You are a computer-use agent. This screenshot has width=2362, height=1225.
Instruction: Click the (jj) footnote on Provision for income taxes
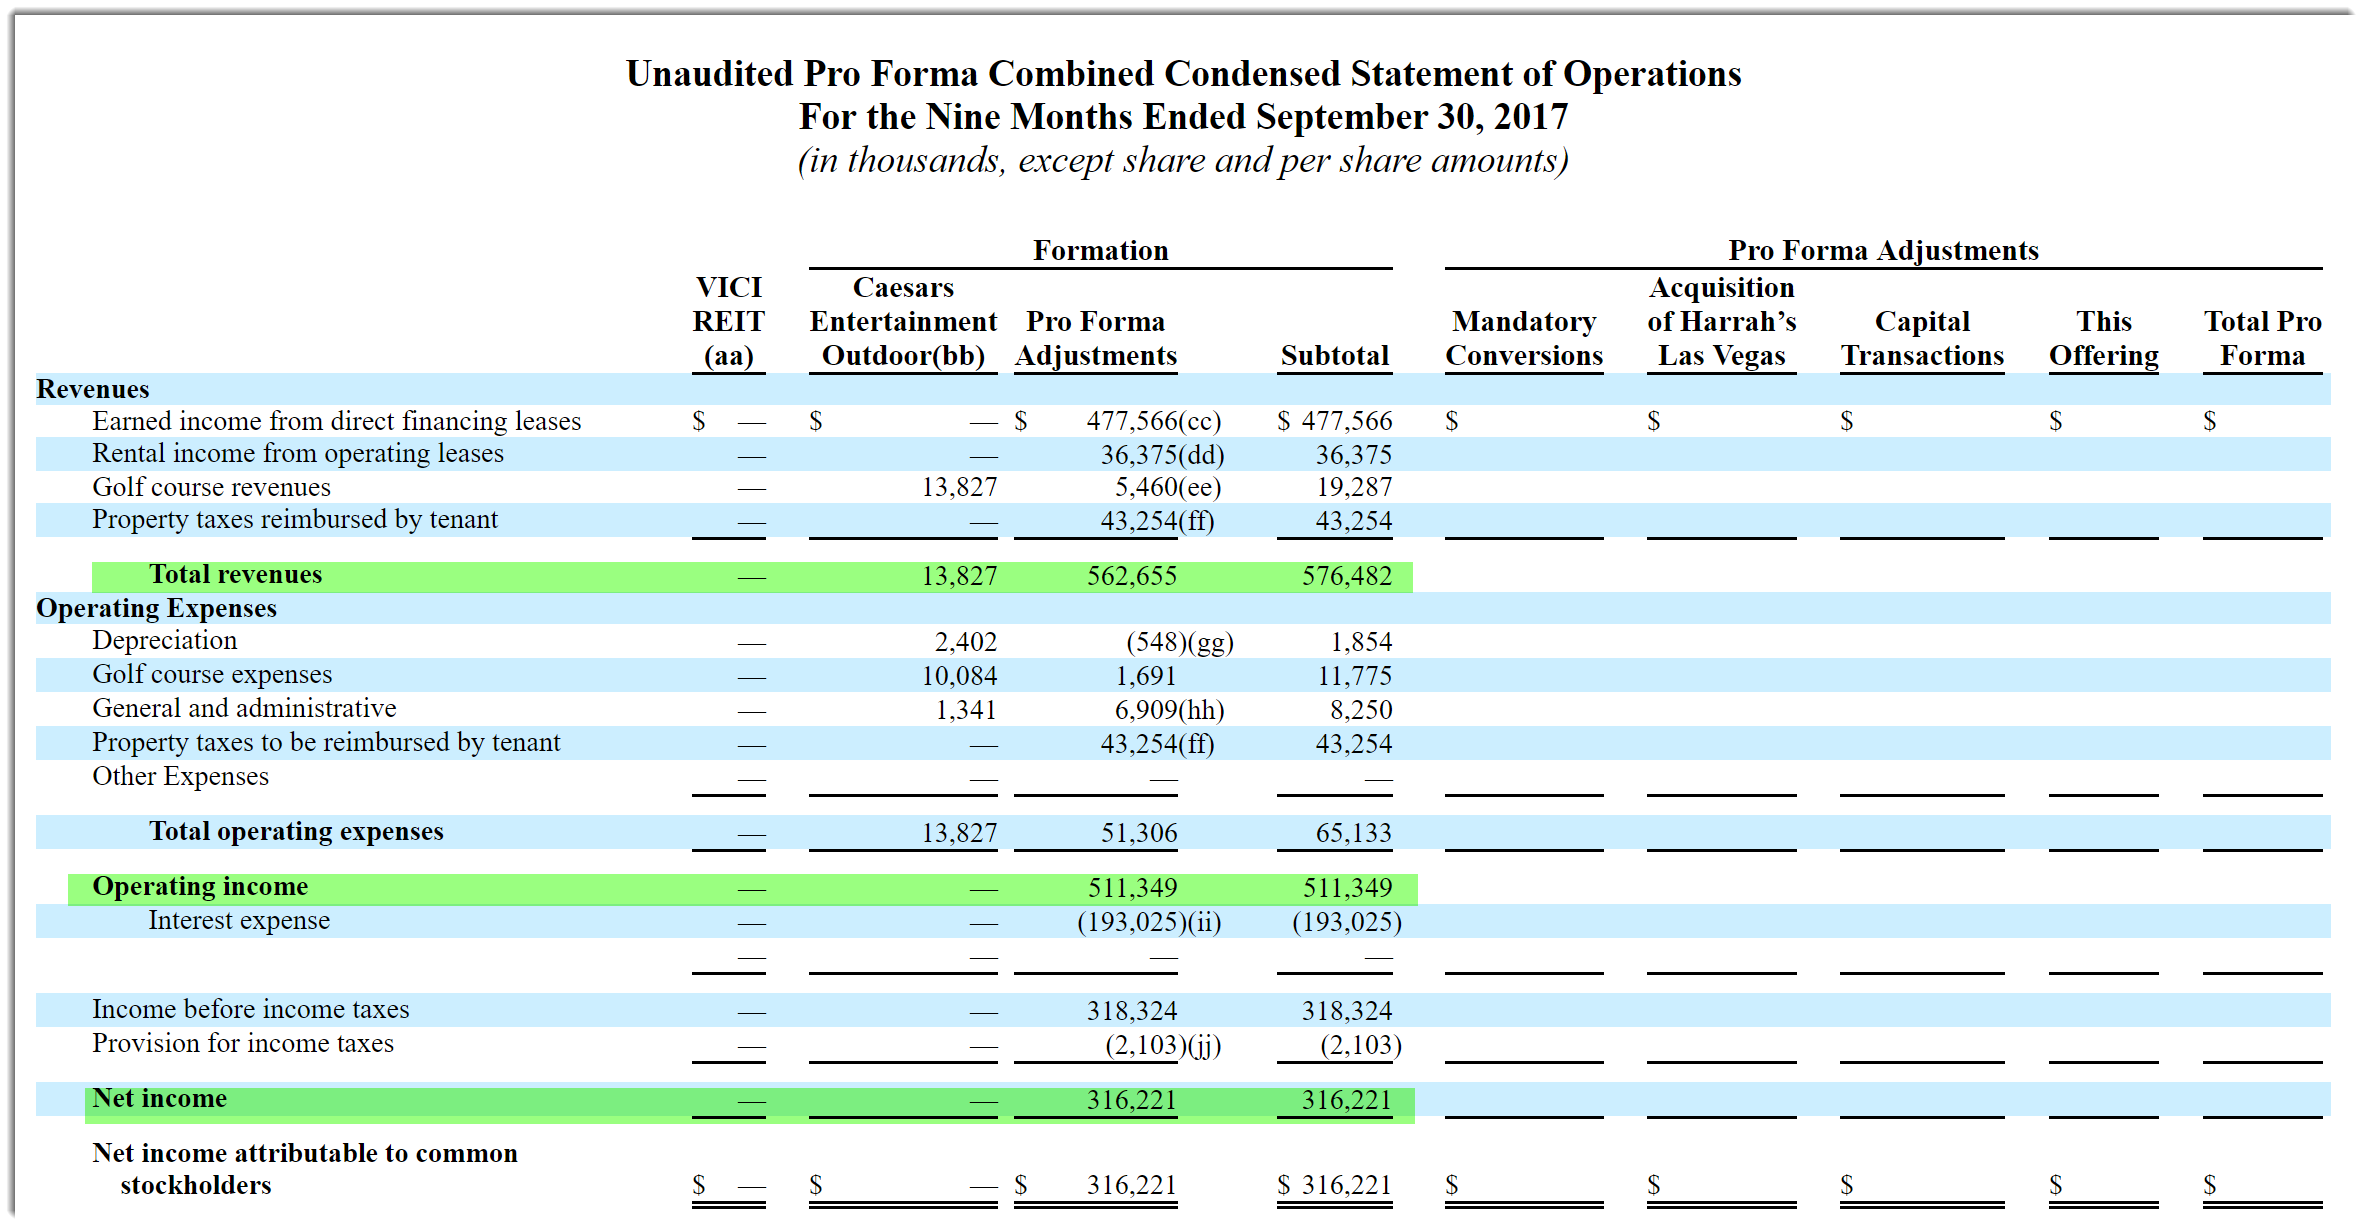(x=1203, y=1044)
